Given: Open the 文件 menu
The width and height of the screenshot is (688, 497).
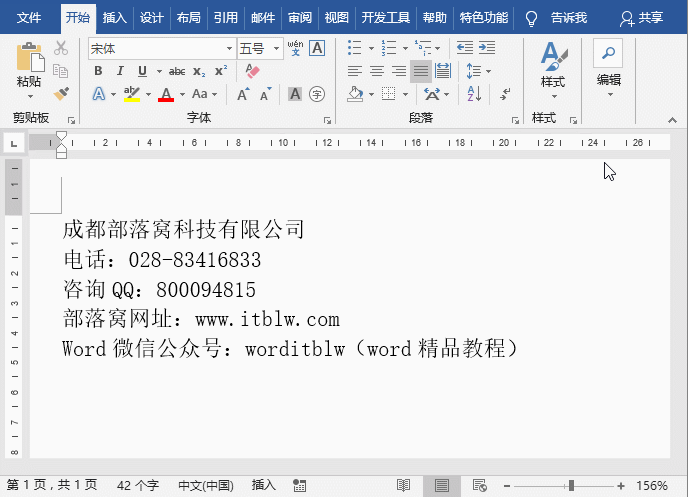Looking at the screenshot, I should 29,18.
